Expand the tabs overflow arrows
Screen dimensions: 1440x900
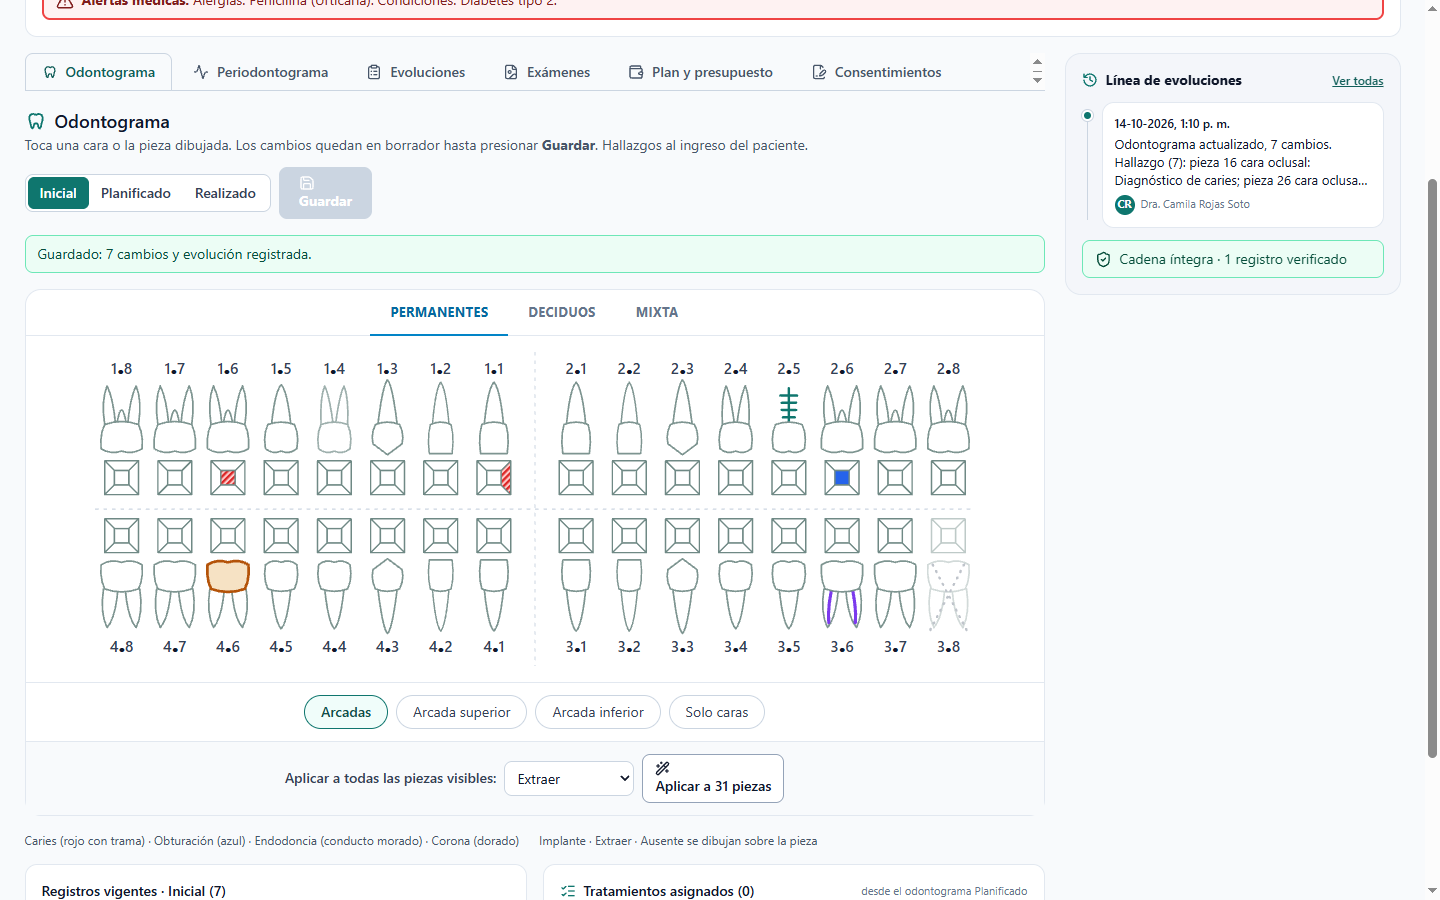(x=1037, y=72)
